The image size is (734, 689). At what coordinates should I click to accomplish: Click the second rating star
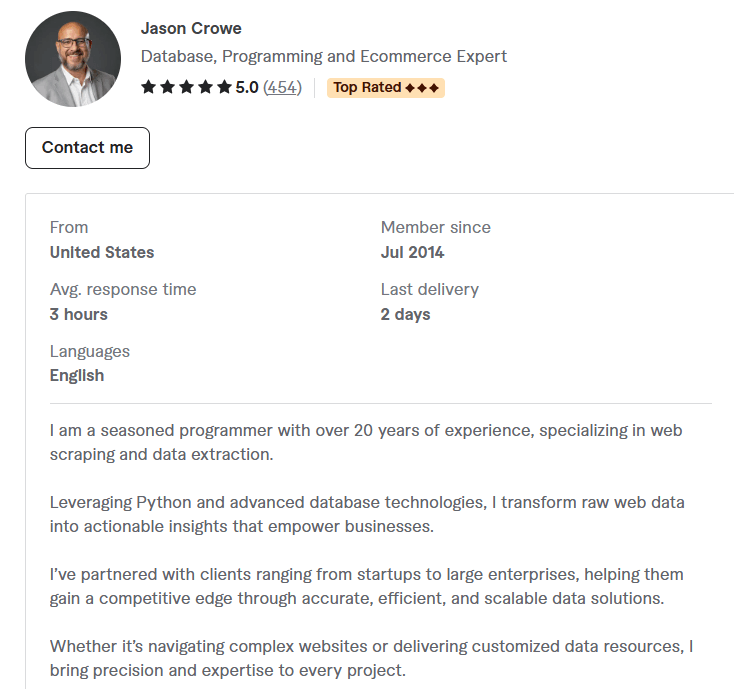[x=168, y=87]
